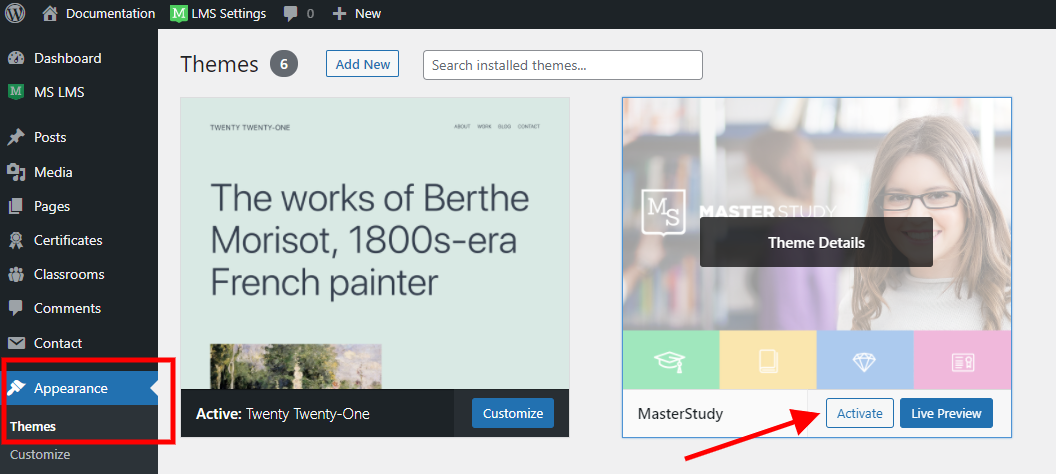Click the Classrooms people icon

[16, 274]
